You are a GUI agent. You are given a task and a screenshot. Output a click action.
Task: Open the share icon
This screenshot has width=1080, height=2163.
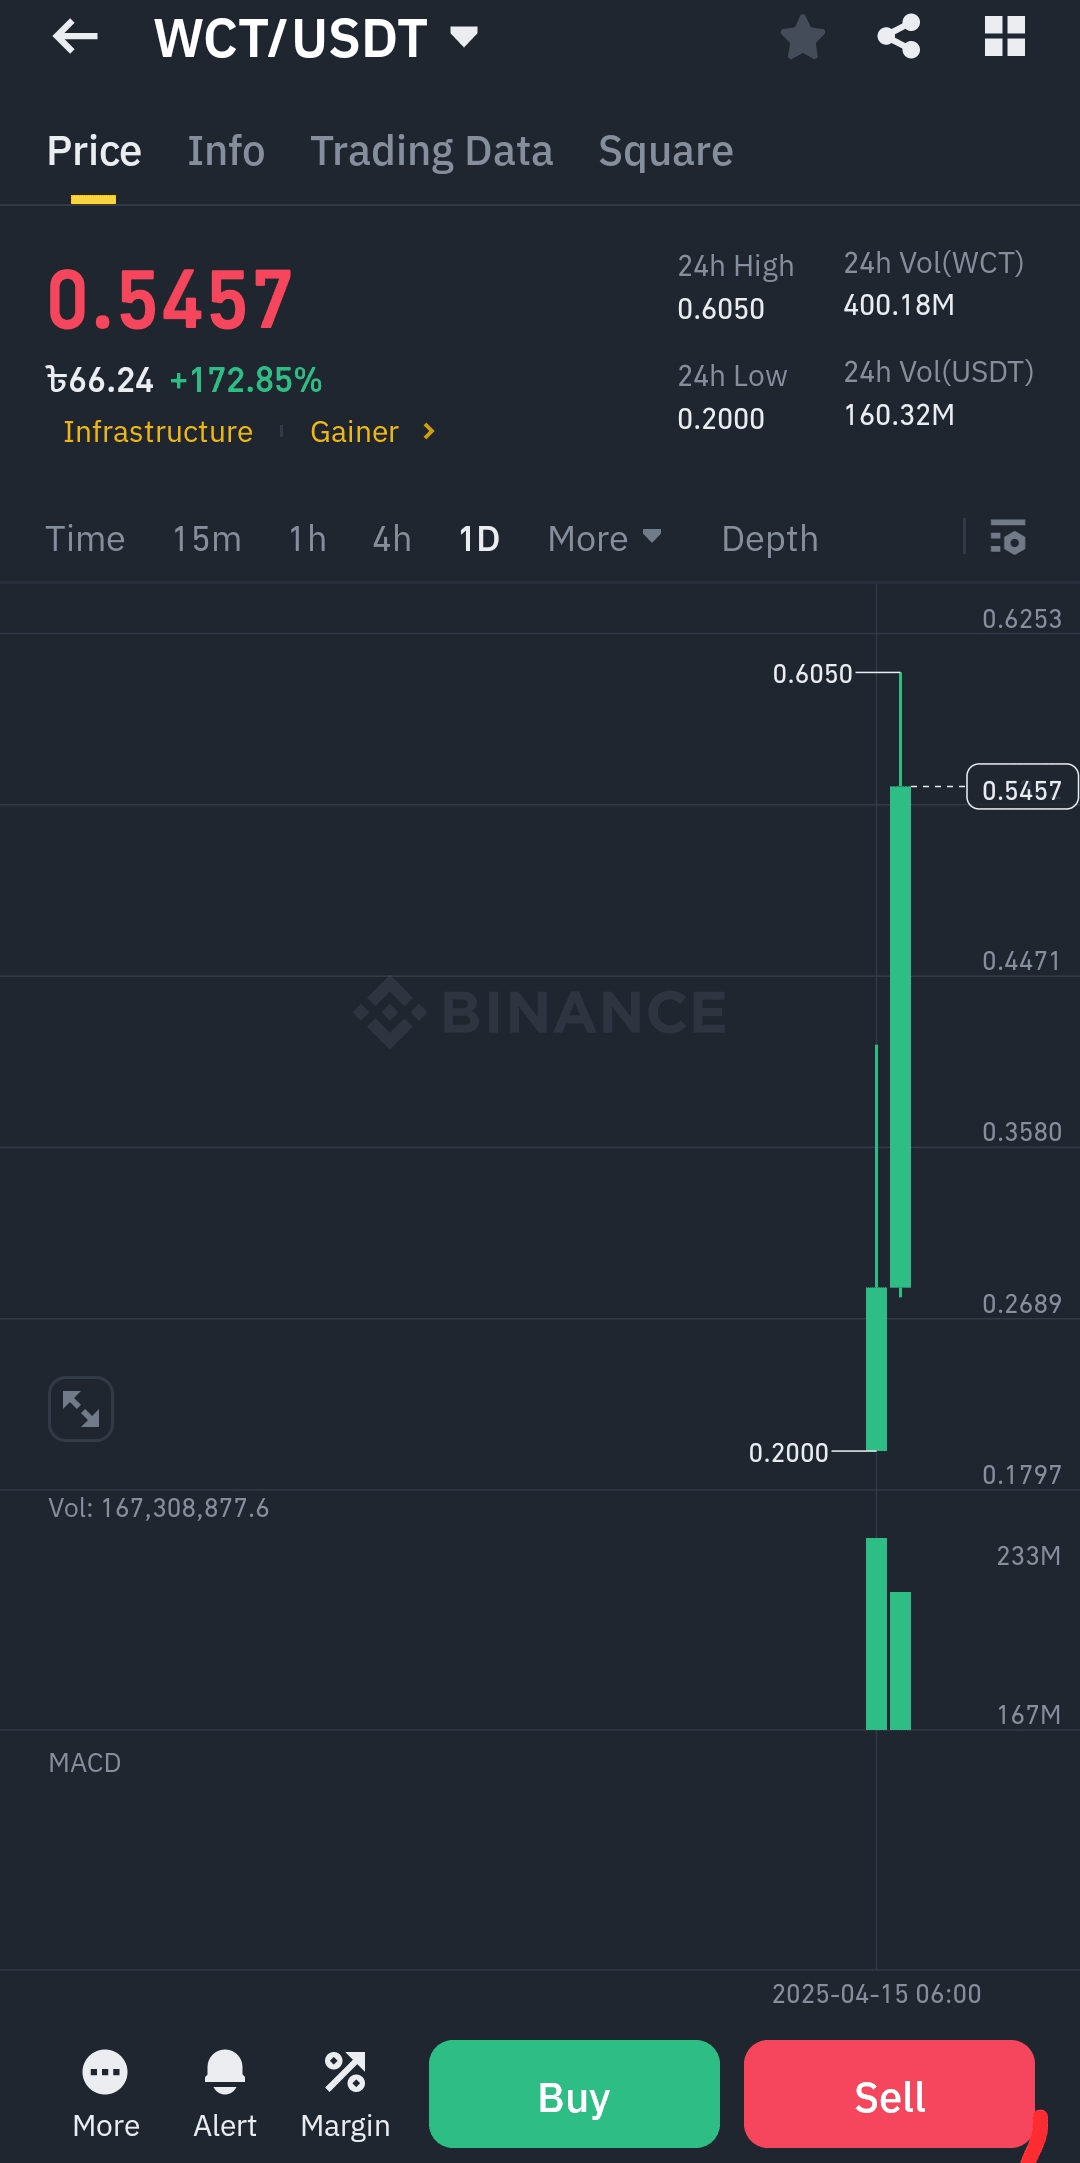tap(898, 38)
